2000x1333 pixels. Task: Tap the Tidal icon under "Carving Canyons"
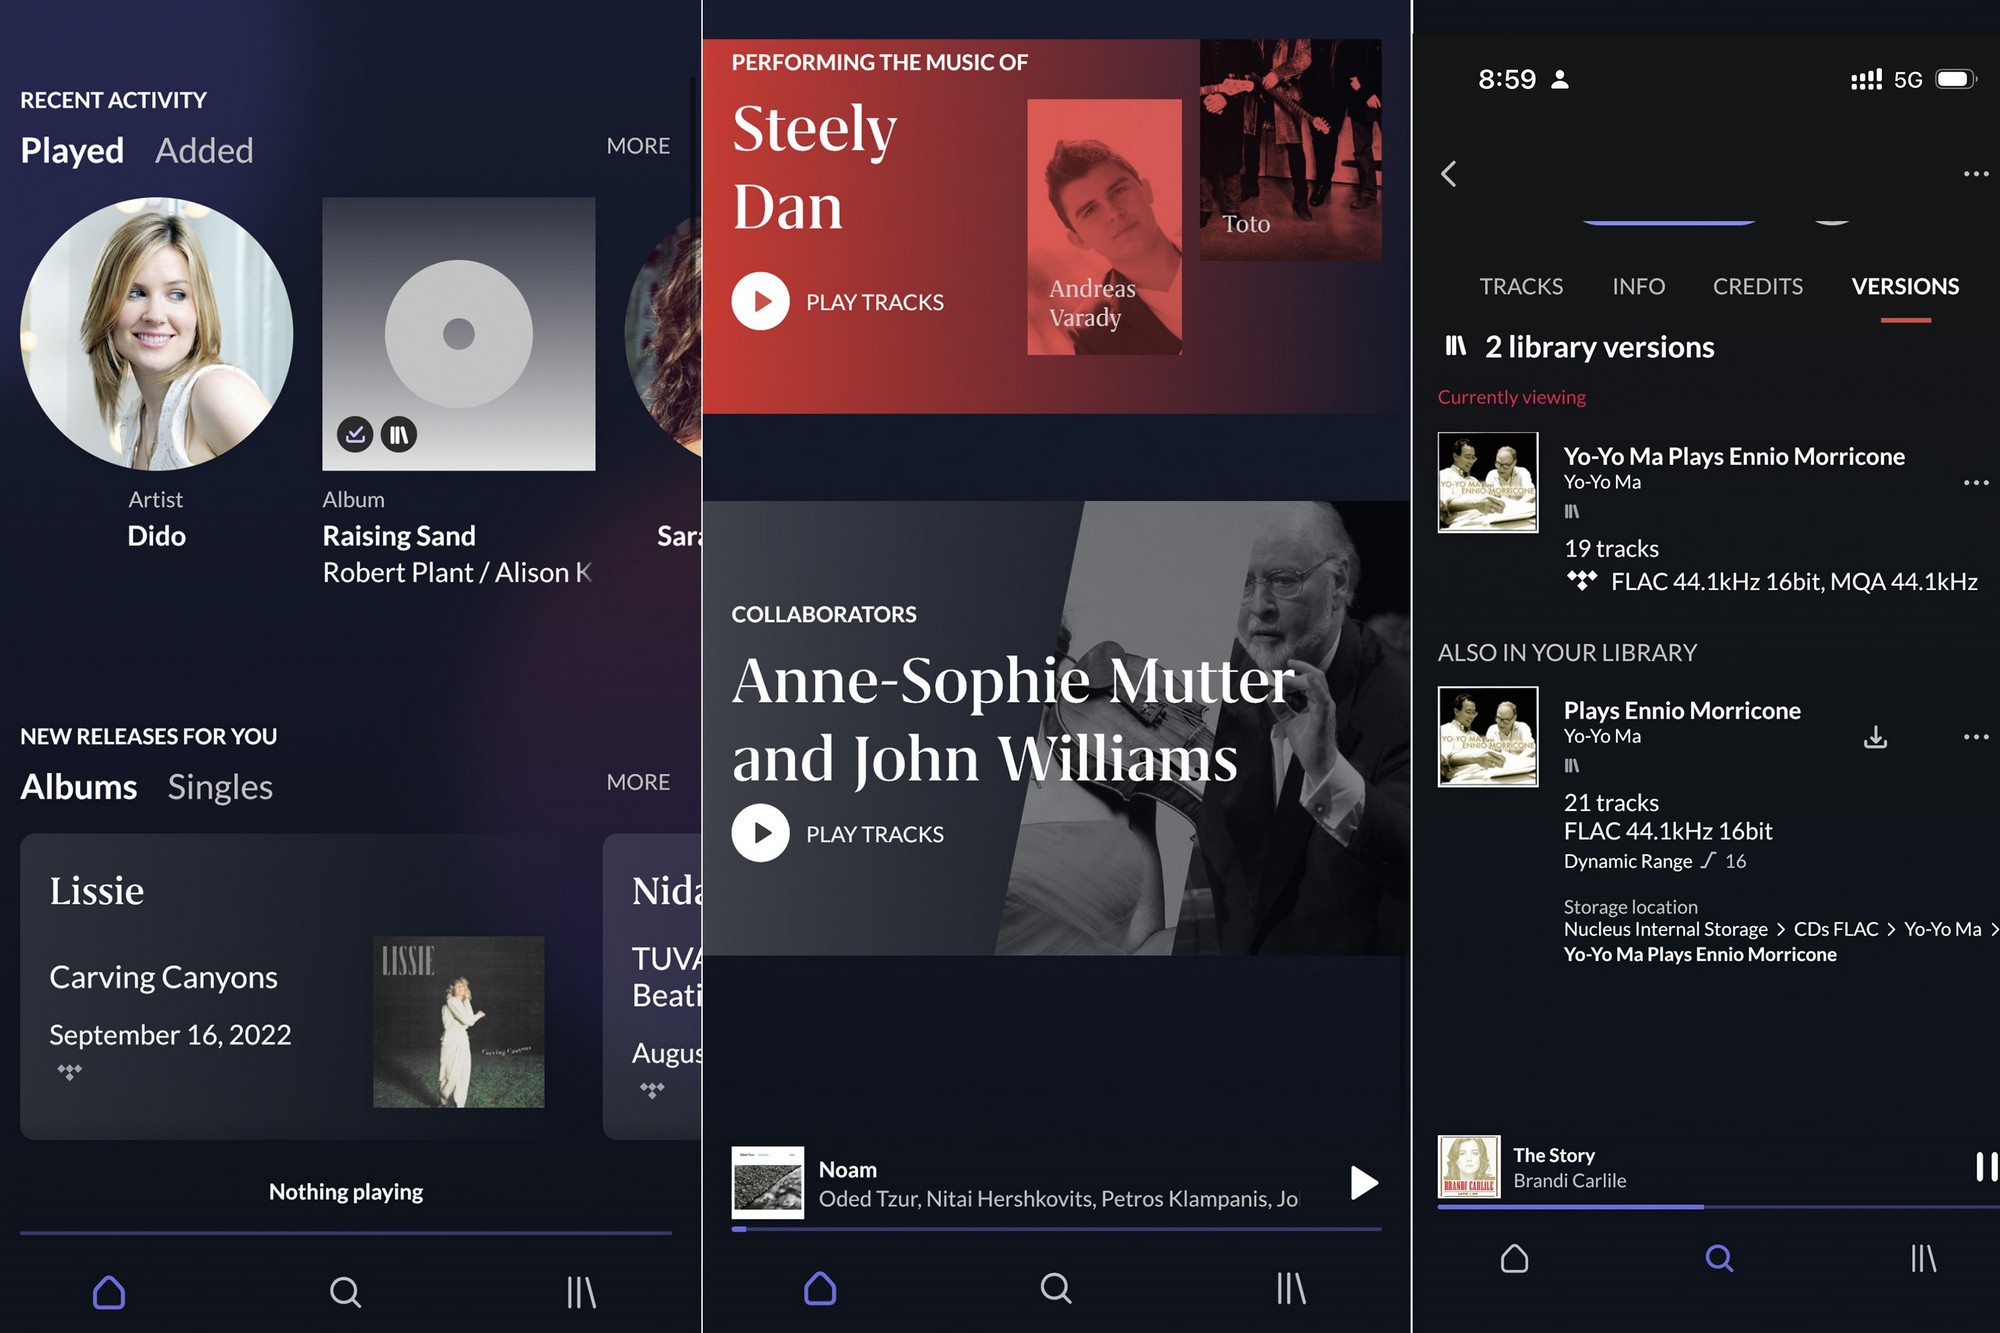68,1071
